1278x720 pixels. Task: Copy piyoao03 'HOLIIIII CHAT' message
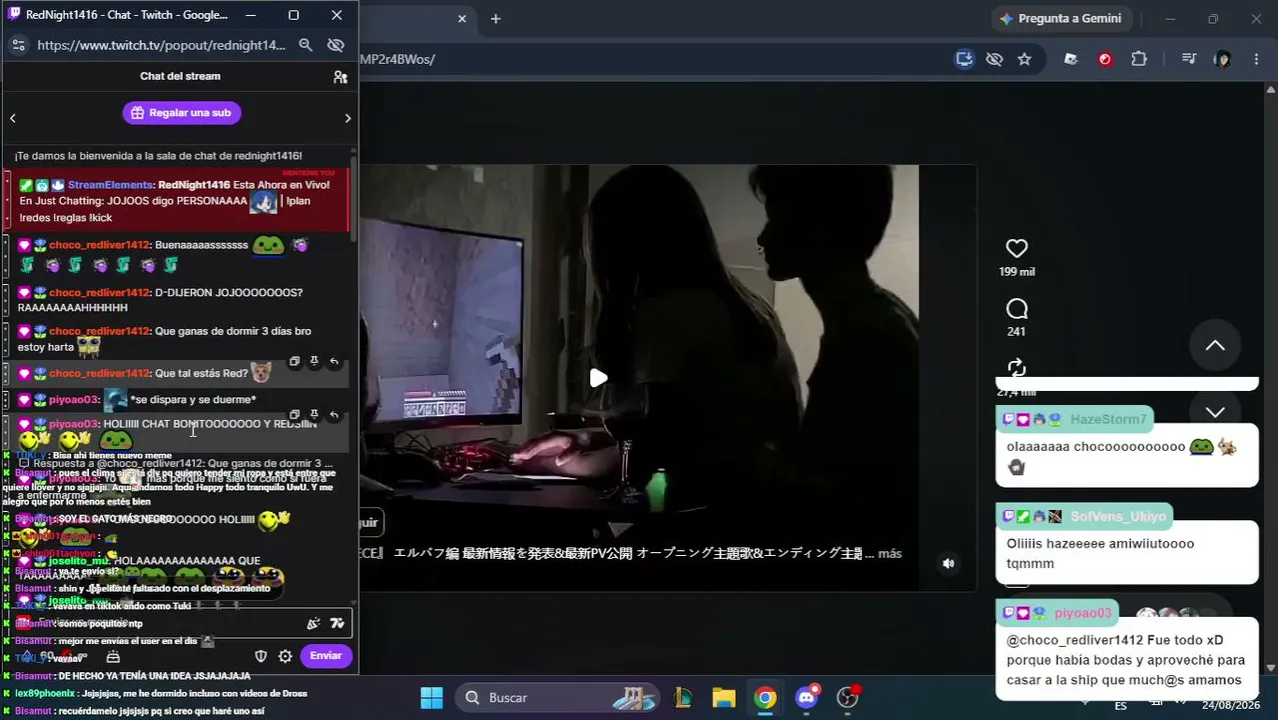point(294,414)
